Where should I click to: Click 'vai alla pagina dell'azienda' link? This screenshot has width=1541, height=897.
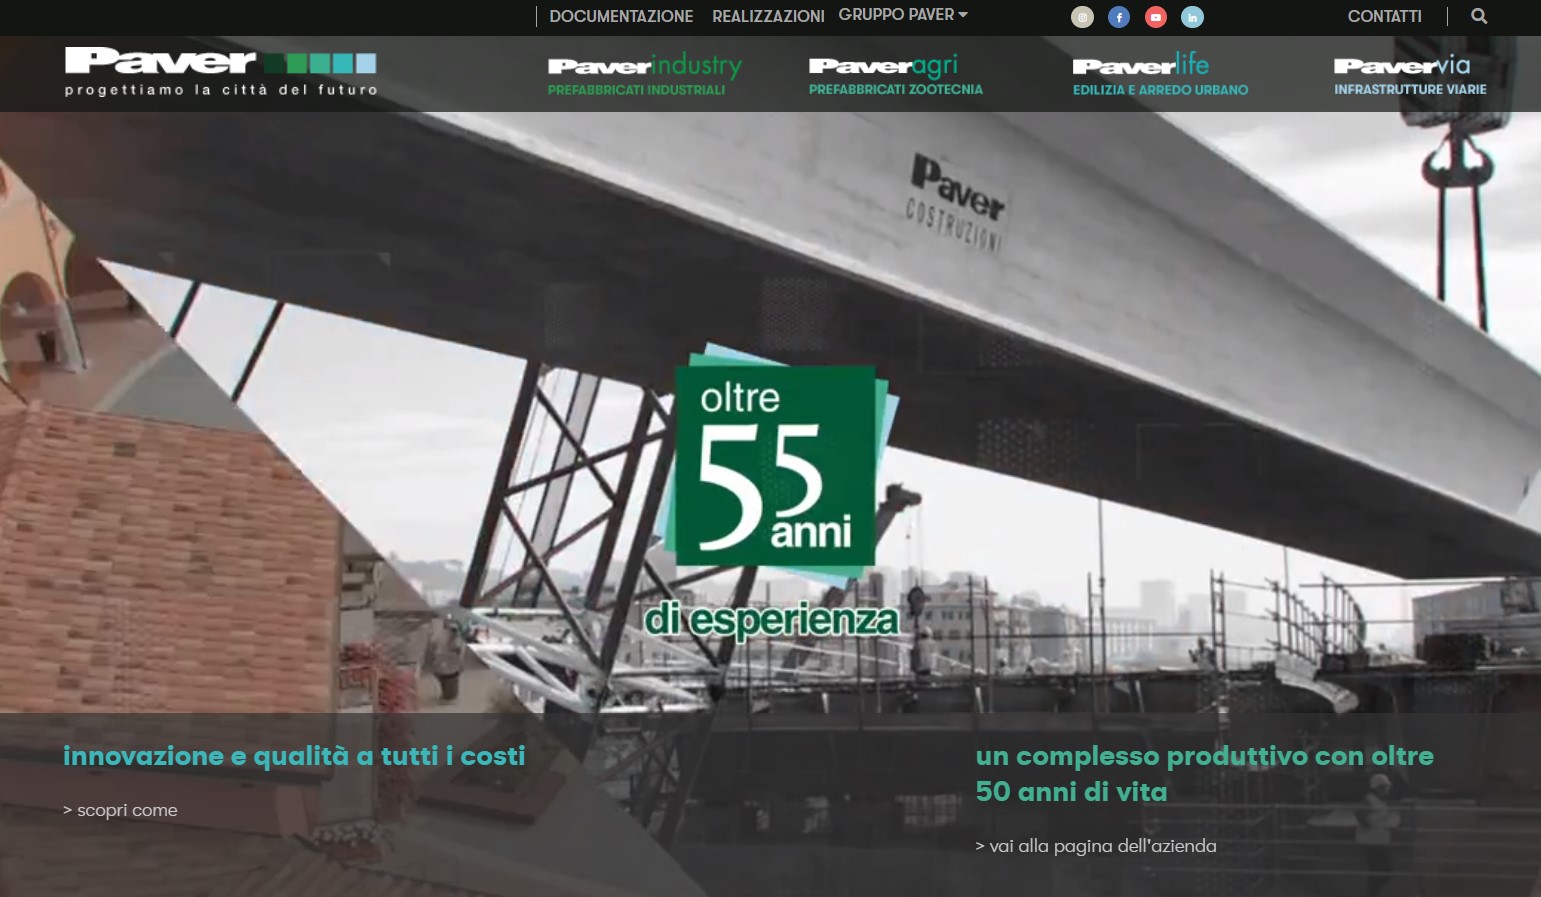click(1096, 846)
